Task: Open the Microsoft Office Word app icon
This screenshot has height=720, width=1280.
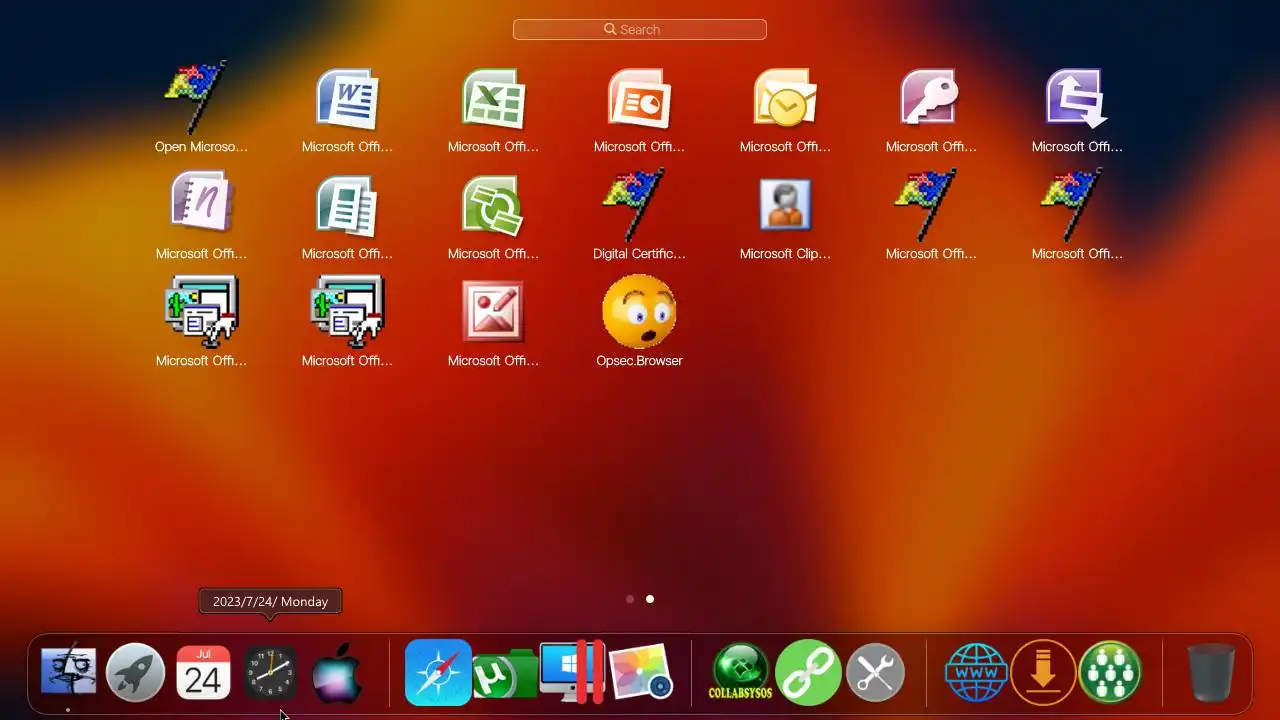Action: click(x=347, y=99)
